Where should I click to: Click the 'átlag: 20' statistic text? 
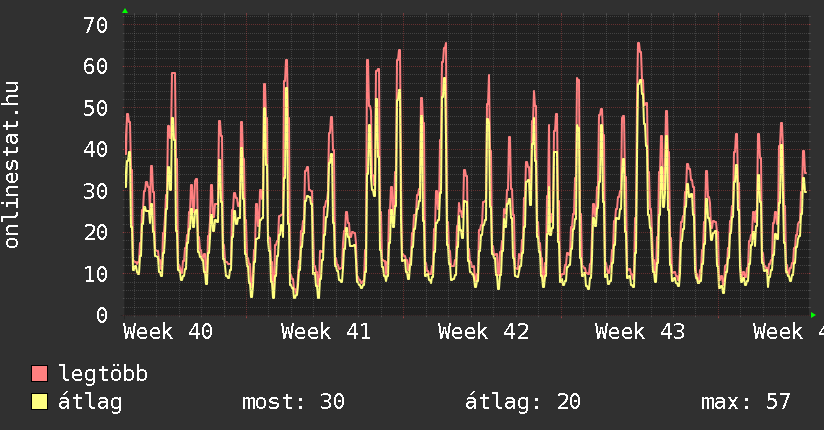(x=523, y=402)
